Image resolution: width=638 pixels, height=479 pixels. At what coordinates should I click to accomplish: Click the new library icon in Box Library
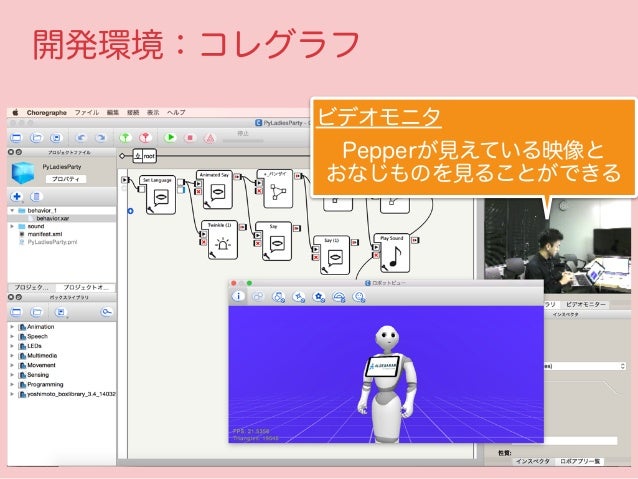[16, 313]
